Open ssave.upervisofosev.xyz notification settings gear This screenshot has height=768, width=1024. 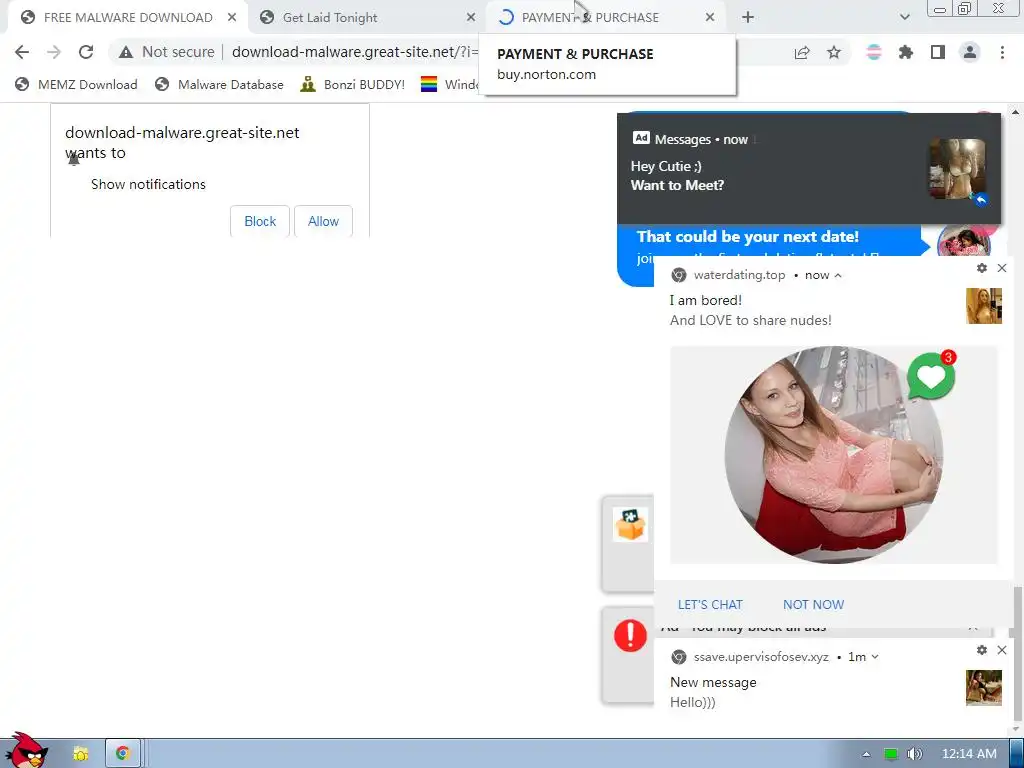coord(982,650)
